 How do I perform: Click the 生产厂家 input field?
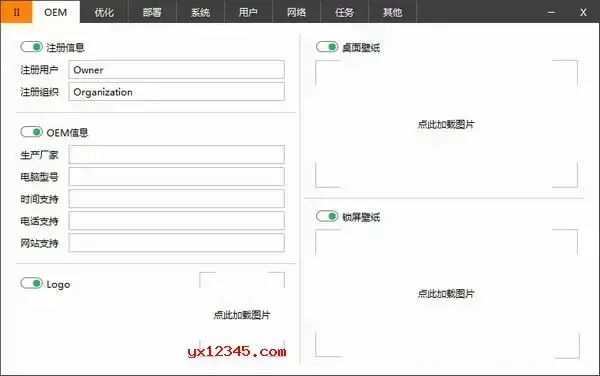pyautogui.click(x=176, y=155)
